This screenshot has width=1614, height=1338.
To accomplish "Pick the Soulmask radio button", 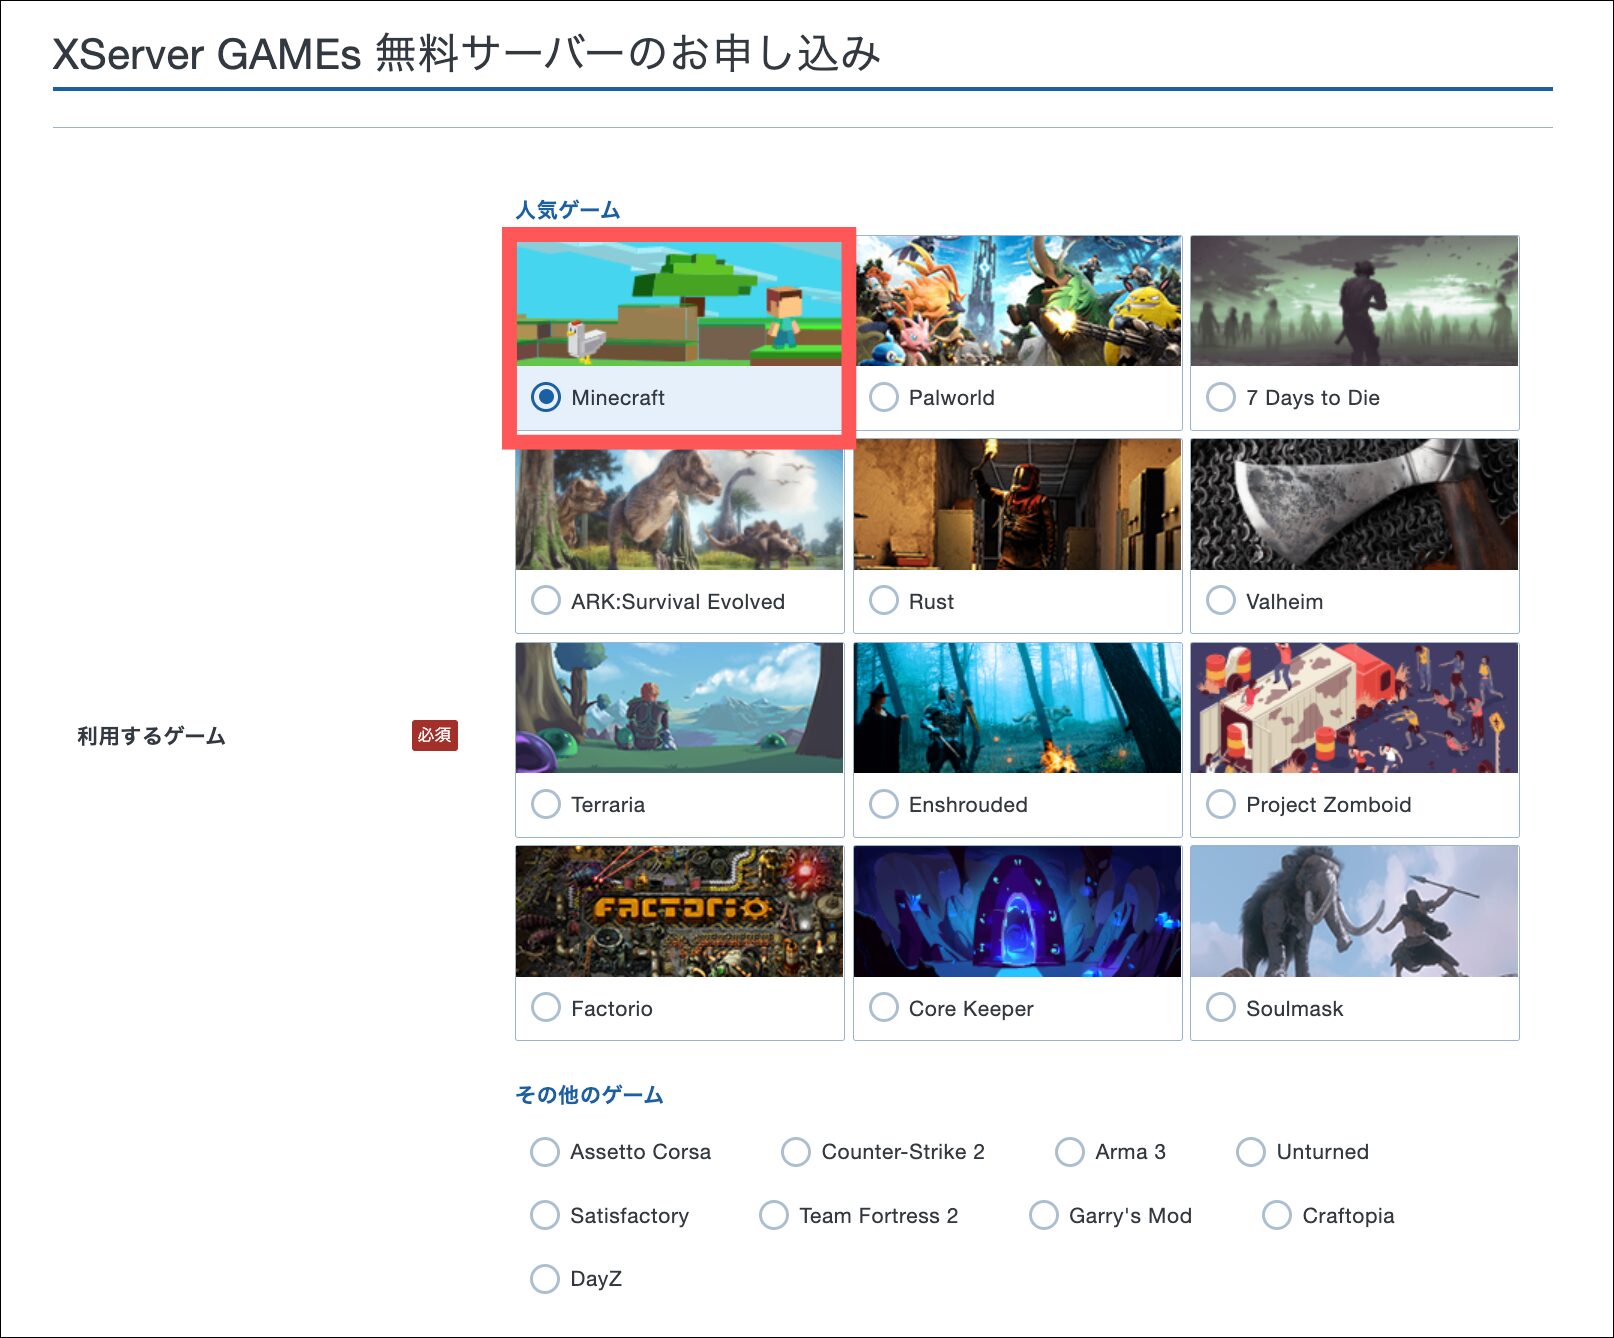I will tap(1221, 1007).
